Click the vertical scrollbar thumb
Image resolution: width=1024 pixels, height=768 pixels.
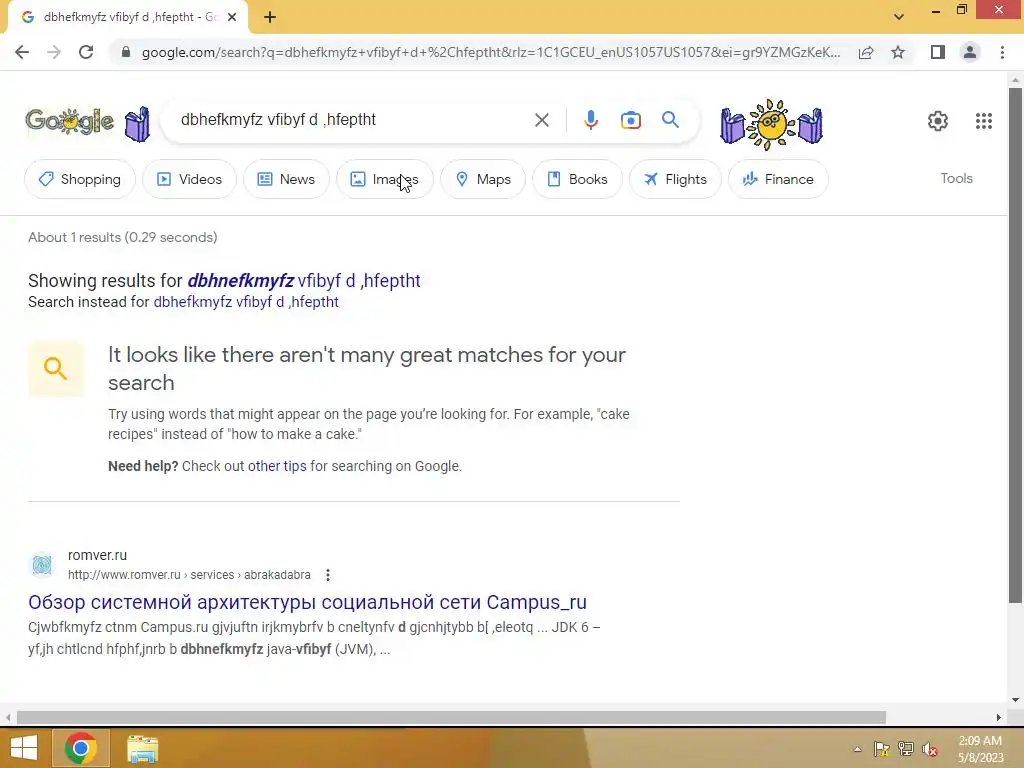tap(1015, 346)
